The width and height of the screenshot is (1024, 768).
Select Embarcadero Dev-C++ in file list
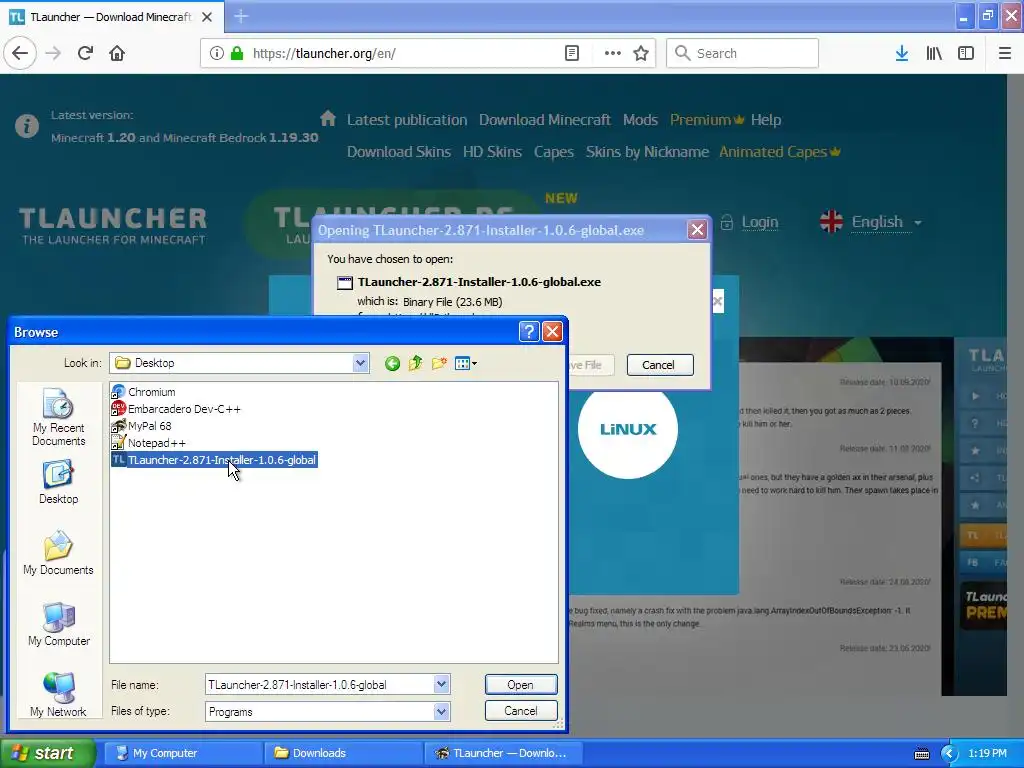coord(176,409)
